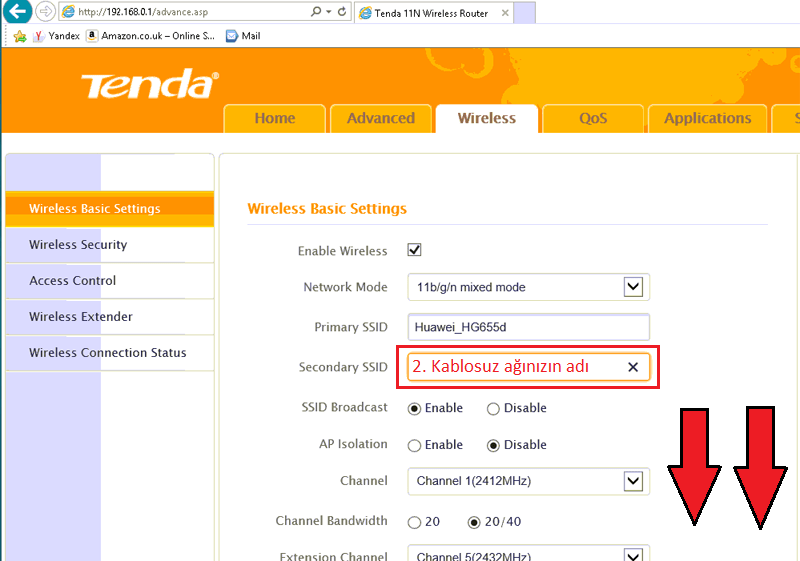Open the Yandex bookmark
Screen dimensions: 800x561
click(x=56, y=36)
